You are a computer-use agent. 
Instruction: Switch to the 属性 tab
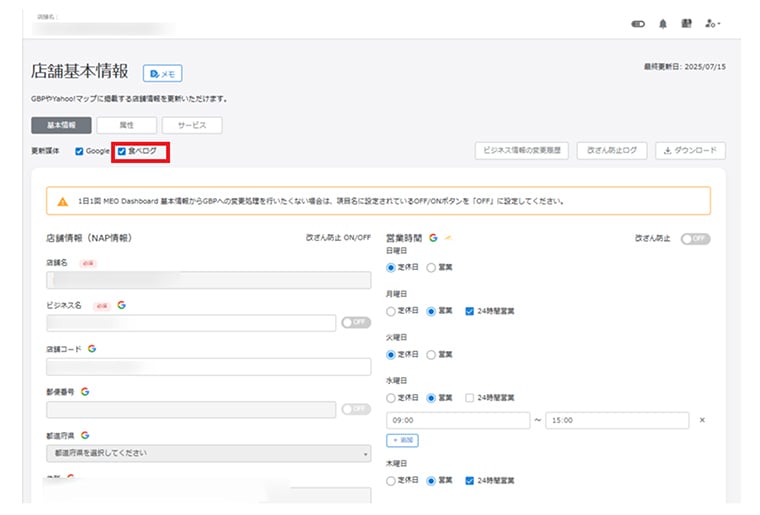[x=126, y=126]
